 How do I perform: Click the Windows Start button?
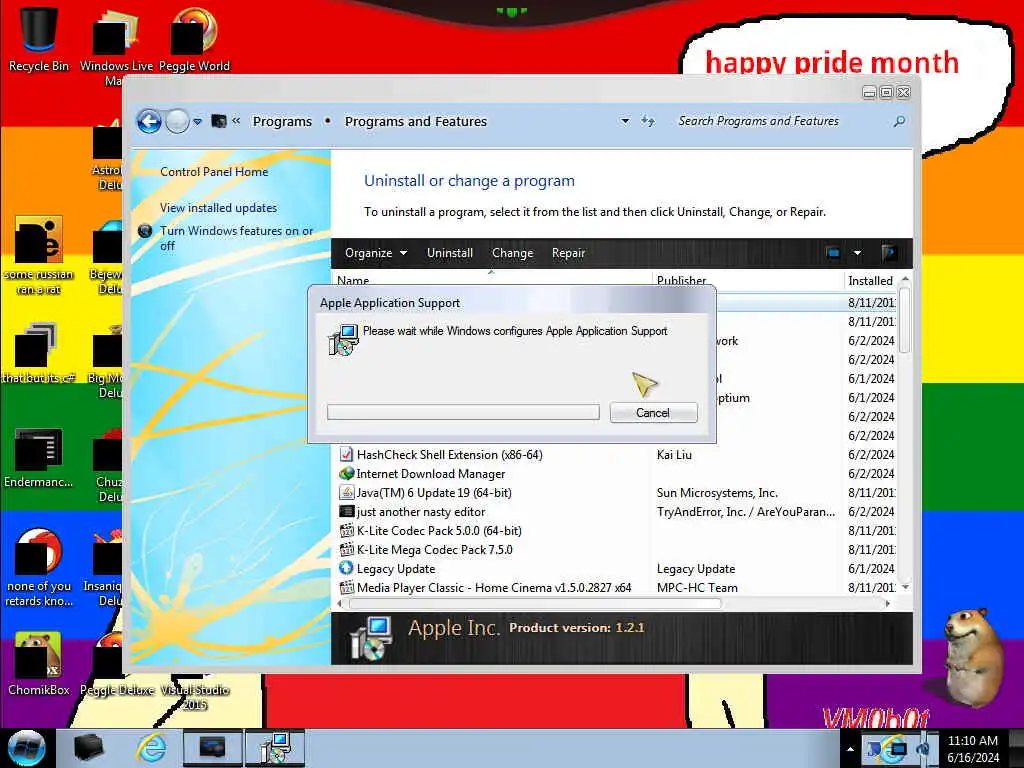(x=27, y=748)
